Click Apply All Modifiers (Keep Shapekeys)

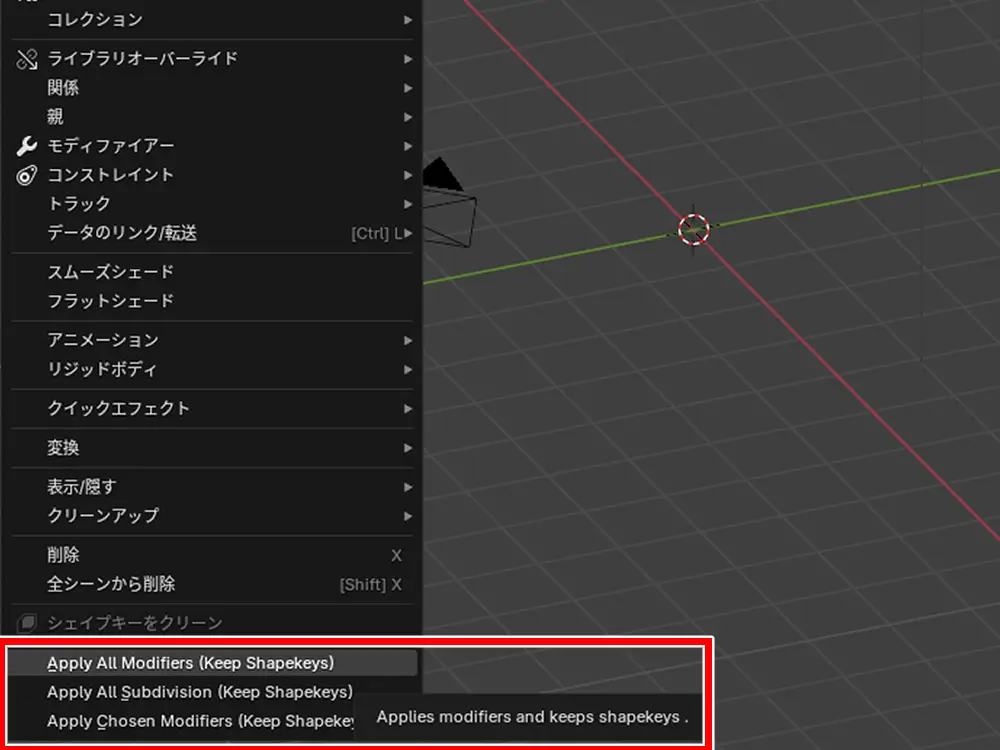tap(190, 663)
